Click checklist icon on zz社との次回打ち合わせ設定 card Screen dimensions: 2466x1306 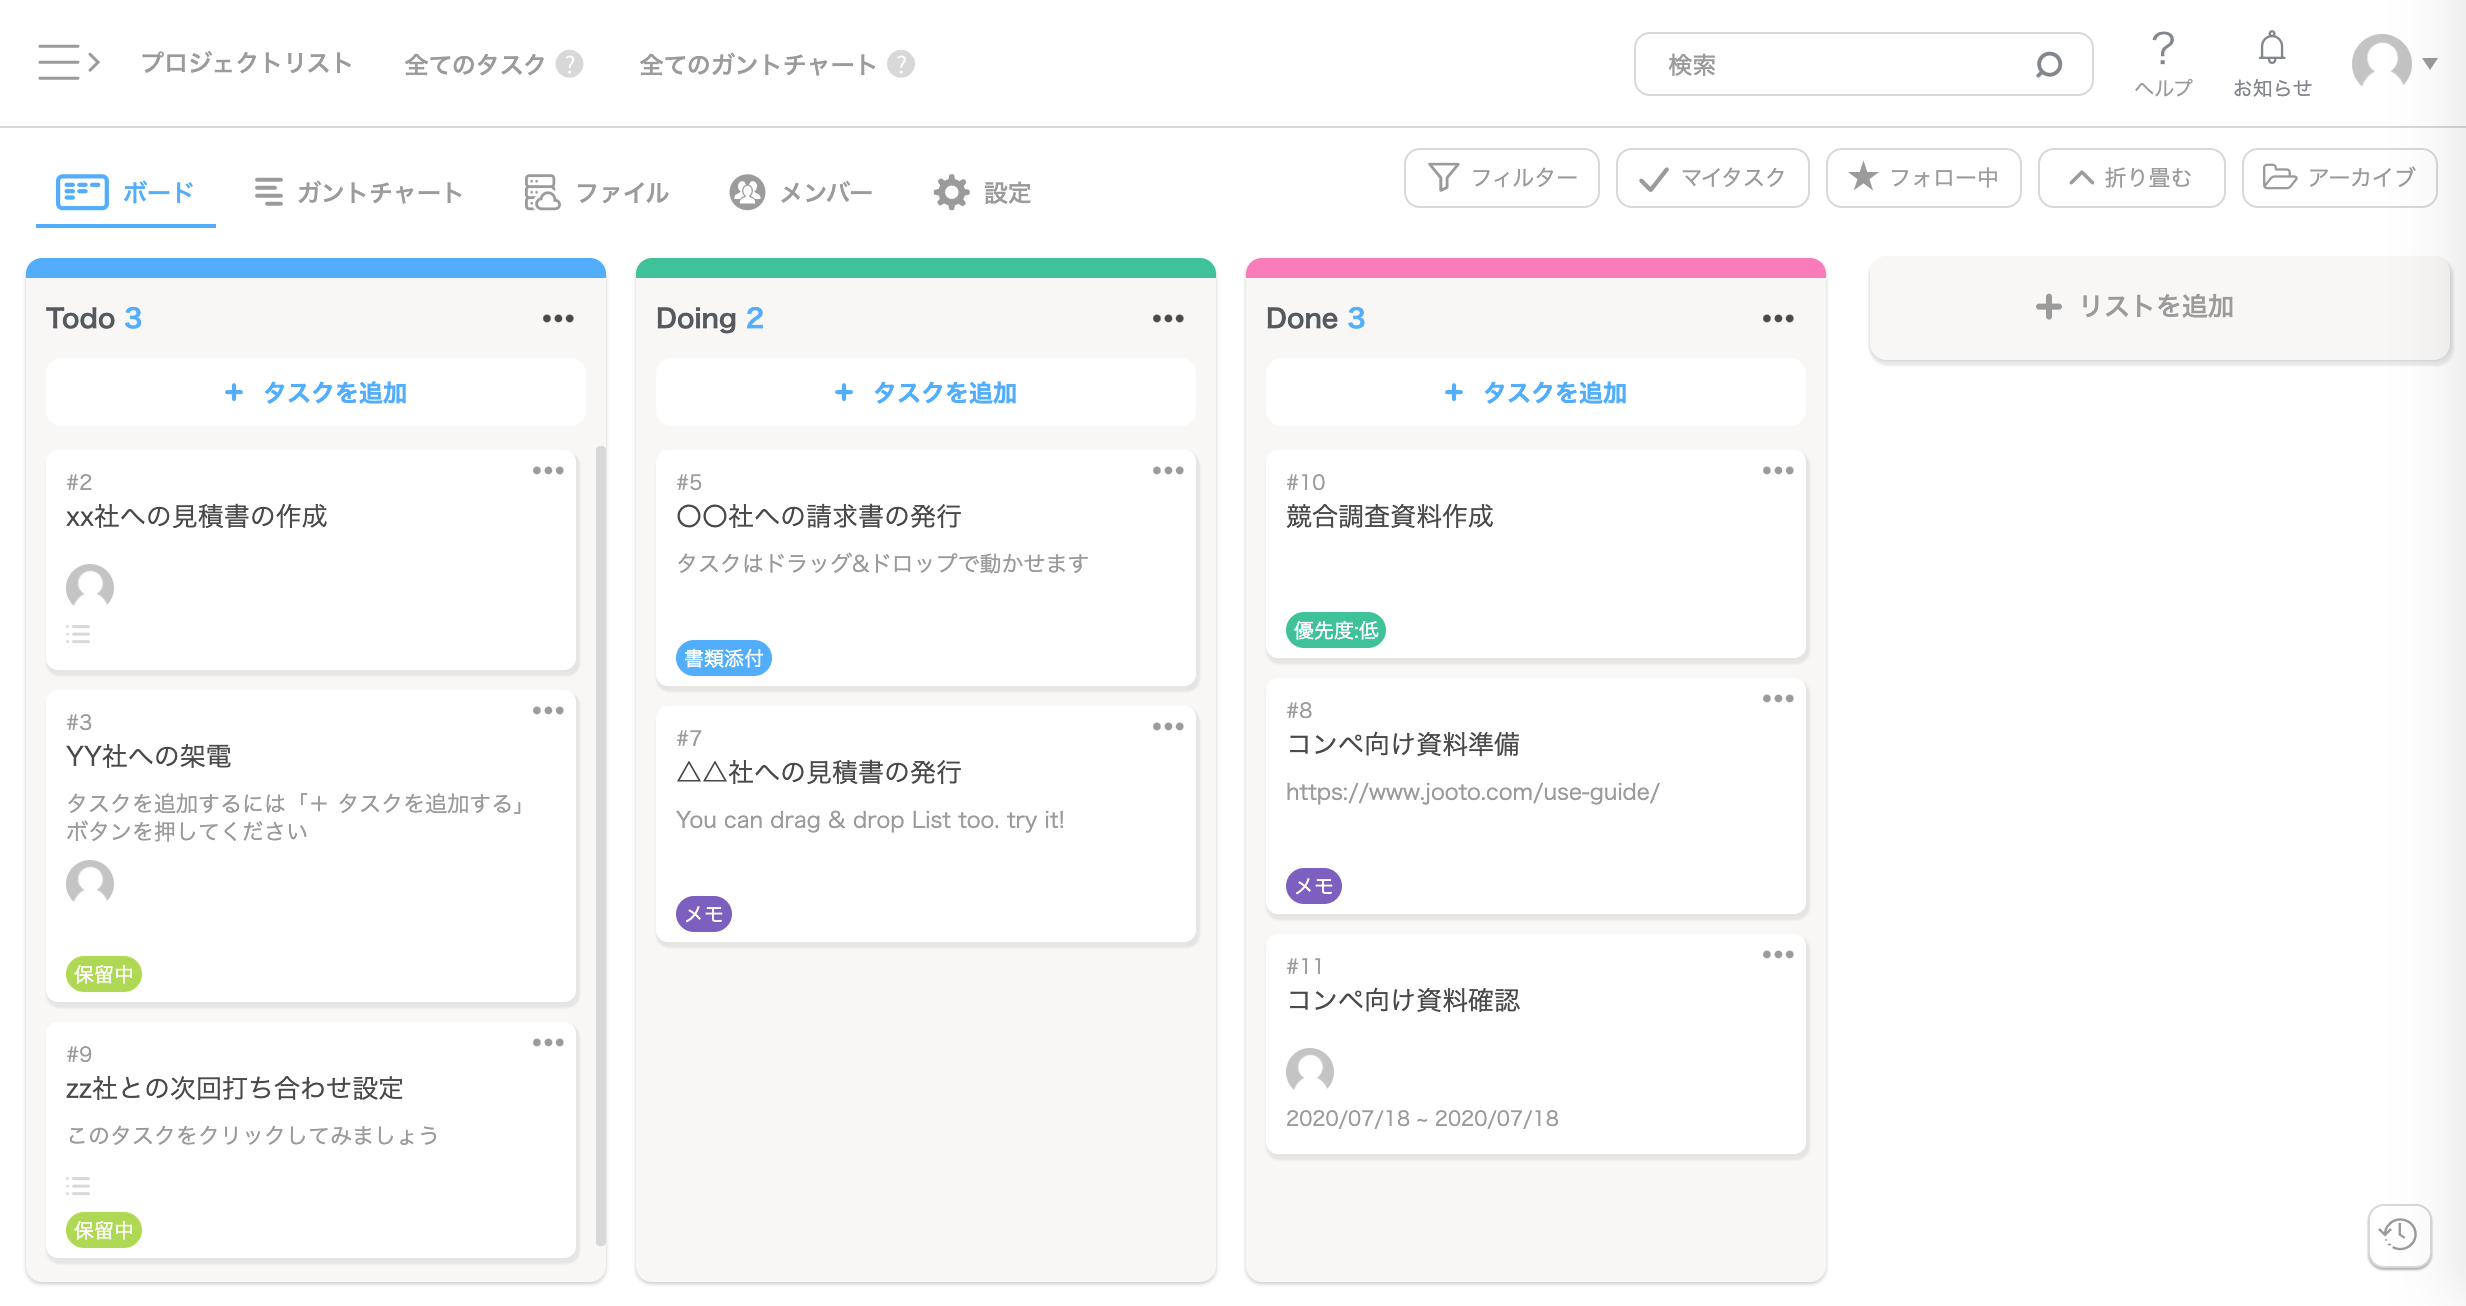coord(78,1186)
